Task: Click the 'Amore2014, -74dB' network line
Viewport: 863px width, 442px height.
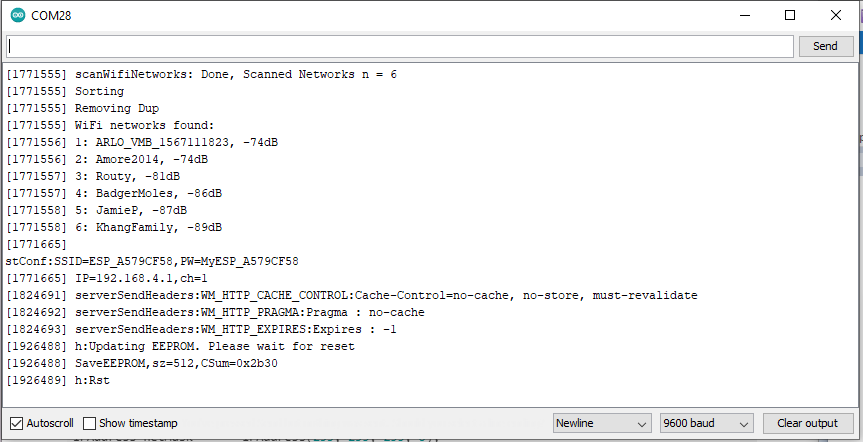Action: point(107,160)
